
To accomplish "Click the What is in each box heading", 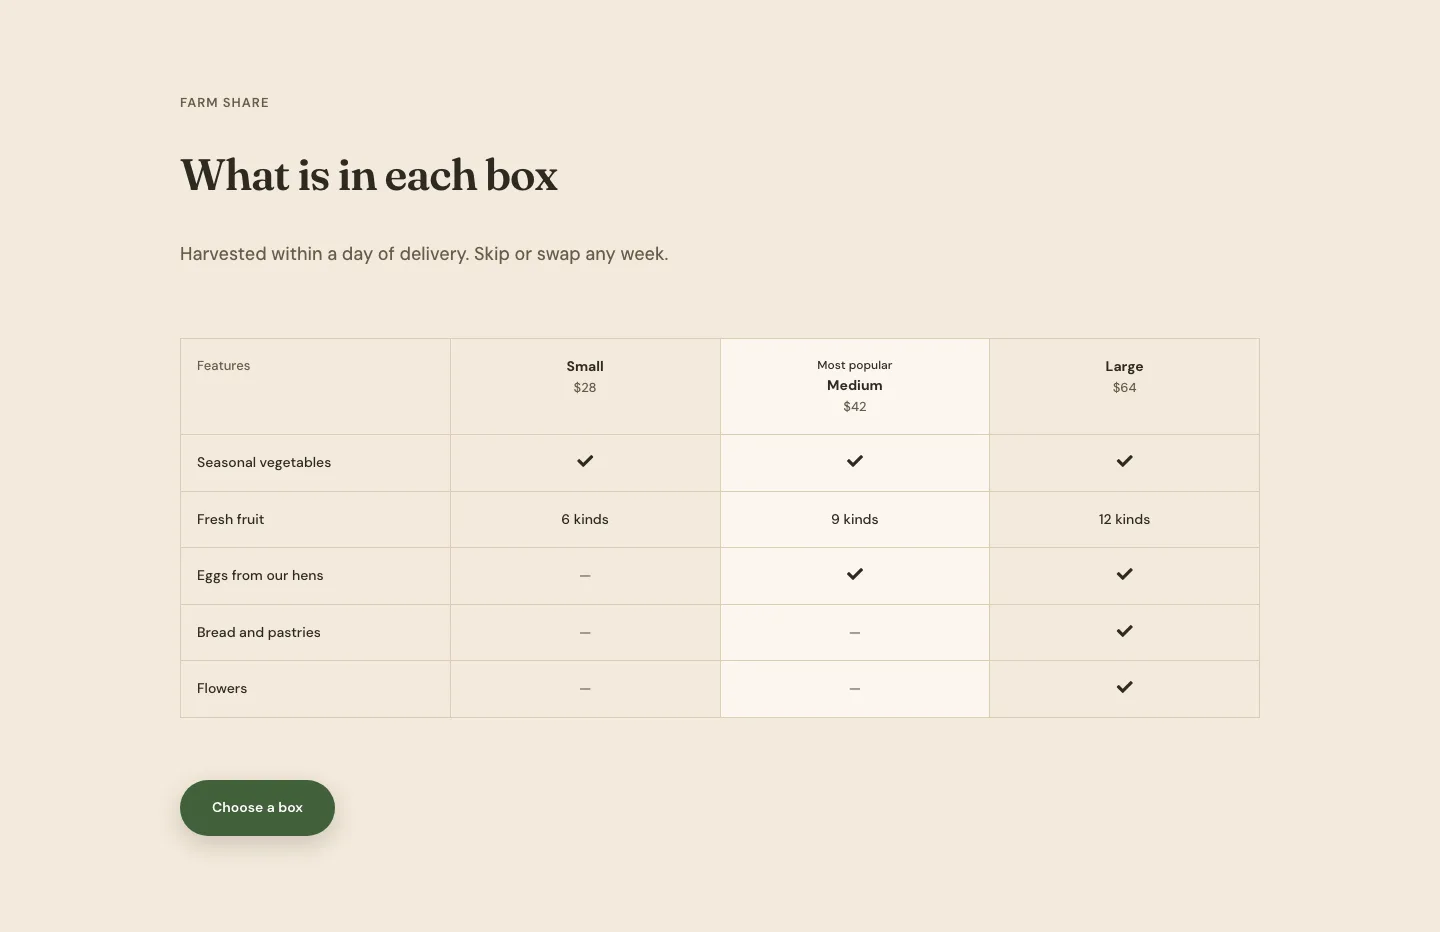I will coord(369,176).
